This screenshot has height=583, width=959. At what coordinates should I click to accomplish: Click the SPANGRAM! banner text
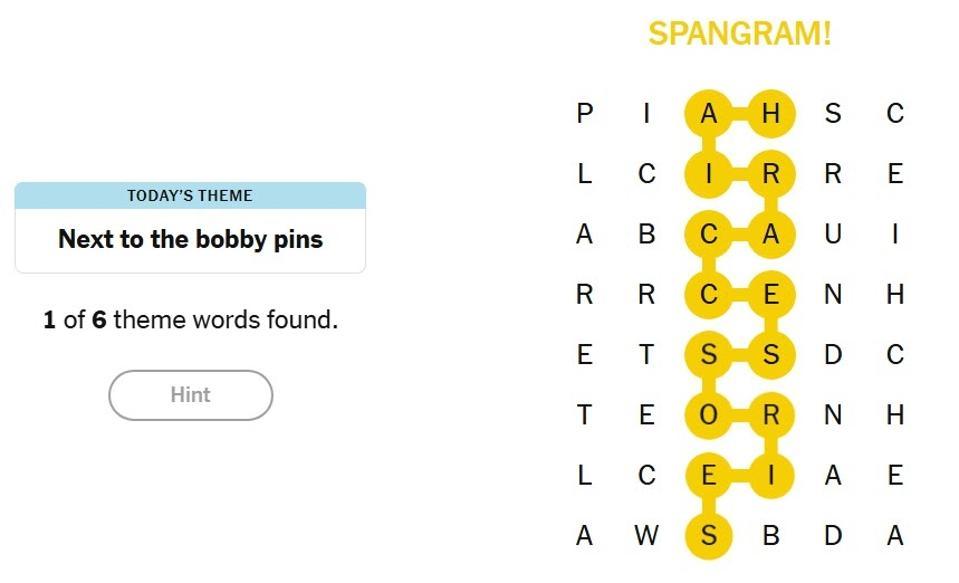(x=740, y=33)
